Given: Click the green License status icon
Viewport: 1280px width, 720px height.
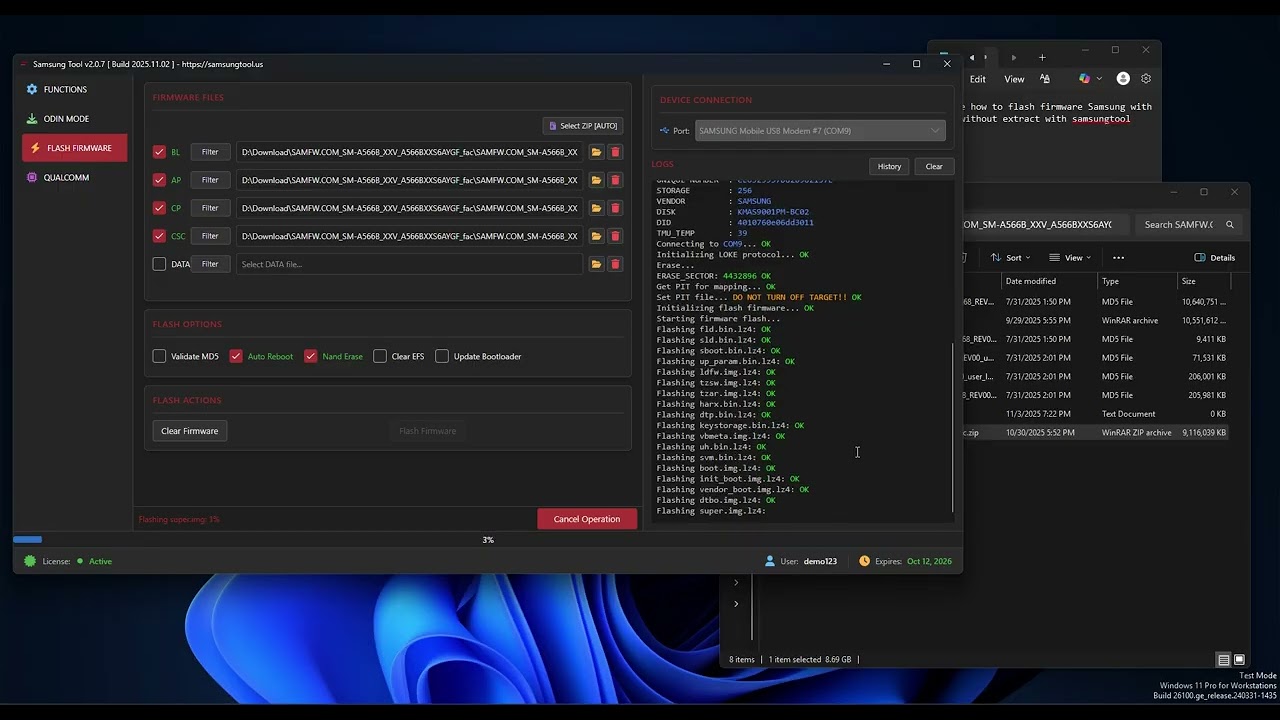Looking at the screenshot, I should pyautogui.click(x=30, y=561).
